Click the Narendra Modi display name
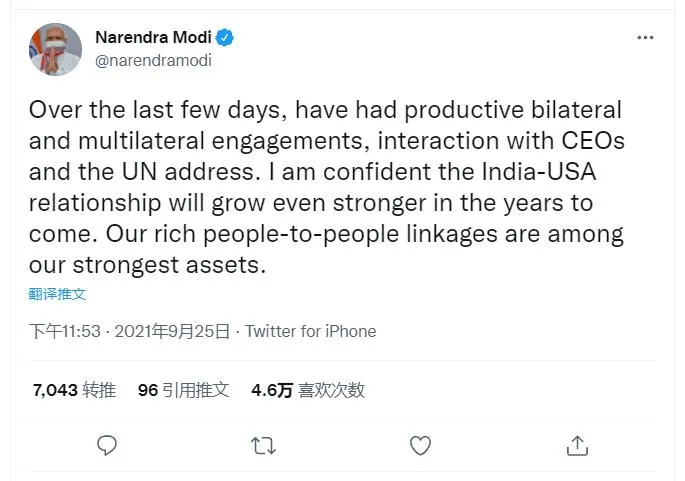 153,38
